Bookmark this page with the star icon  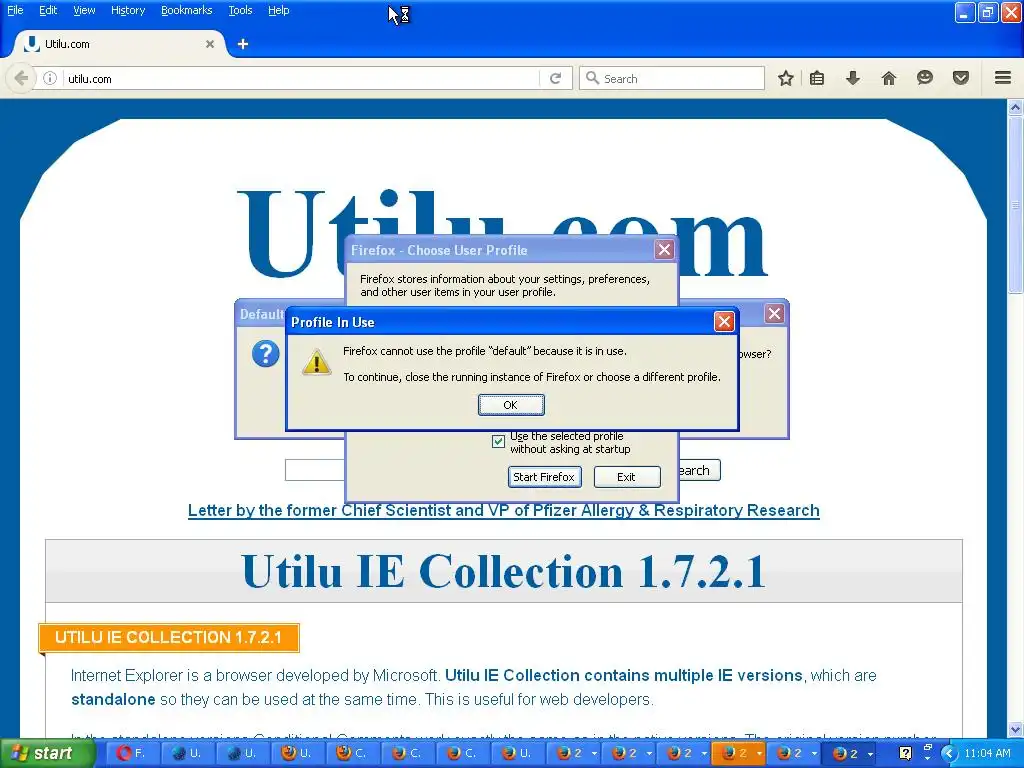pos(786,78)
